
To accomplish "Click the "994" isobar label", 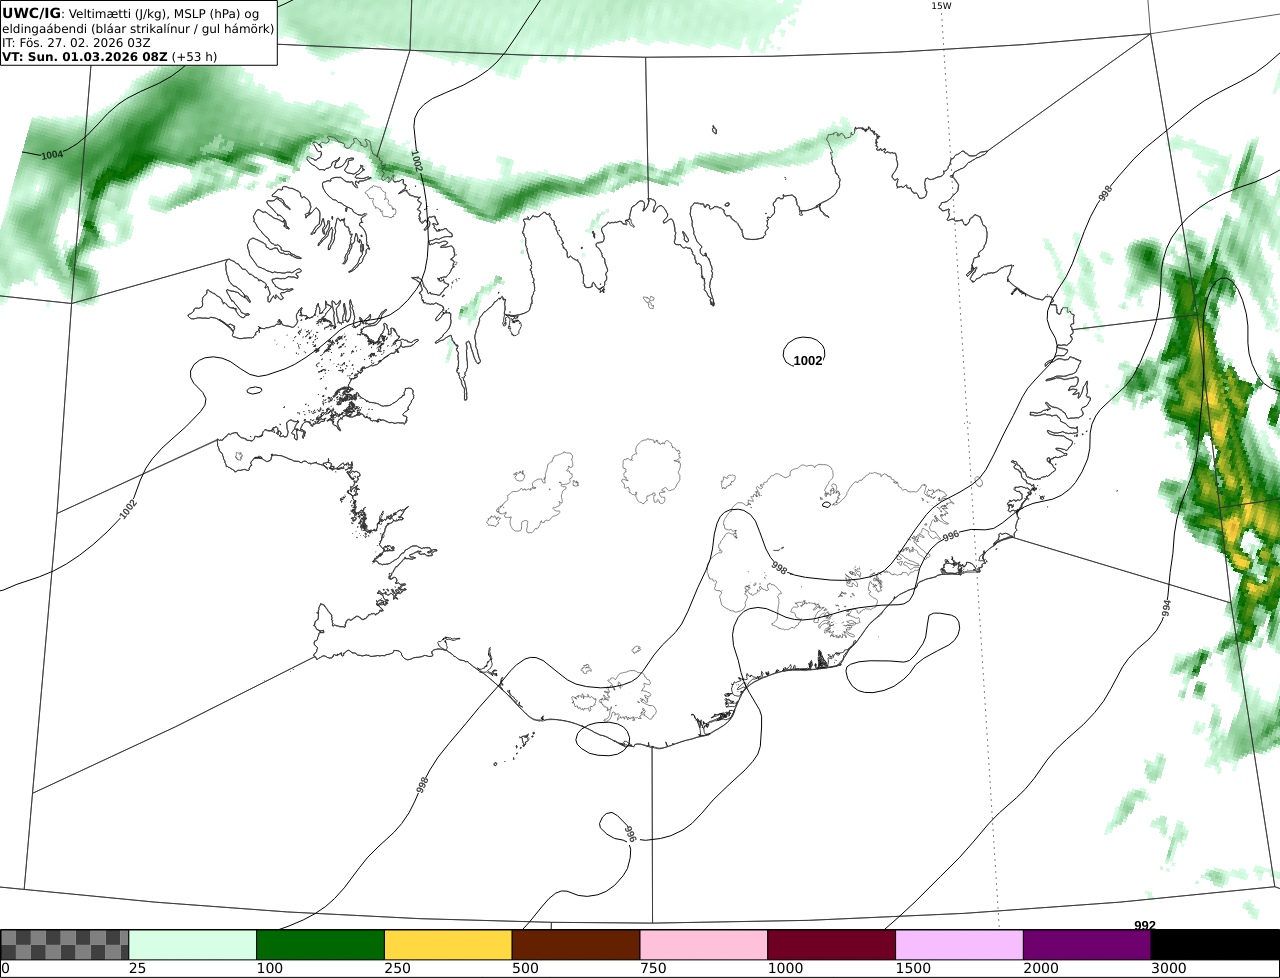I will (1166, 608).
